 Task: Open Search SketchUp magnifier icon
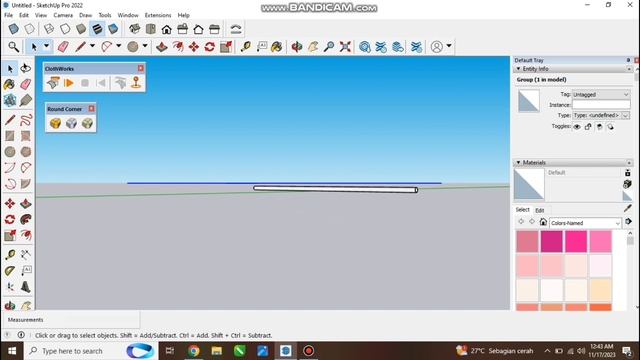click(13, 47)
